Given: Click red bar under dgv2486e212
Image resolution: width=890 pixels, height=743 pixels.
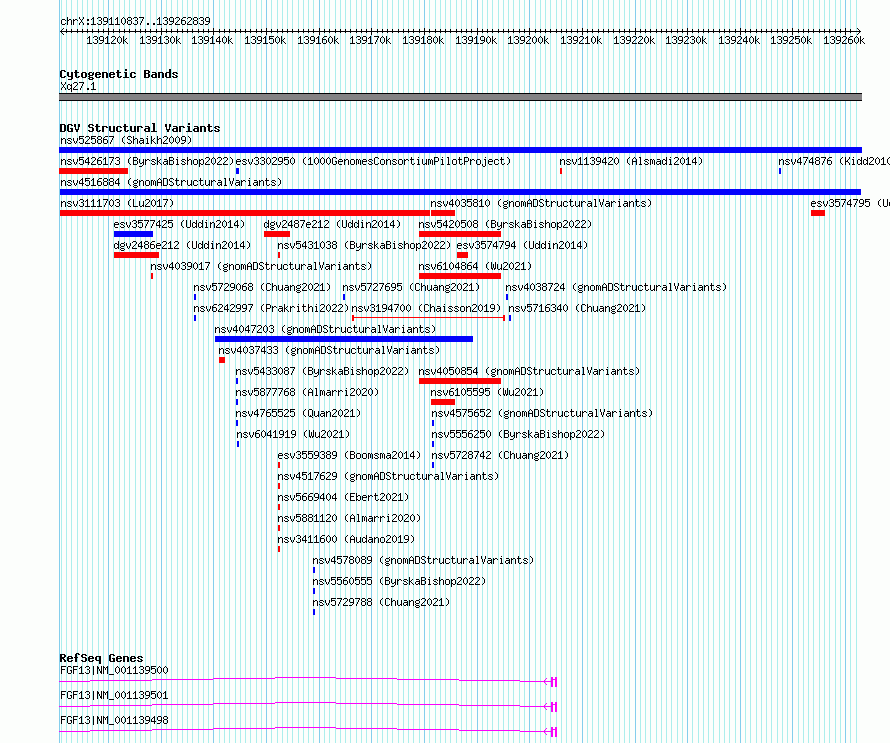Looking at the screenshot, I should [x=136, y=255].
